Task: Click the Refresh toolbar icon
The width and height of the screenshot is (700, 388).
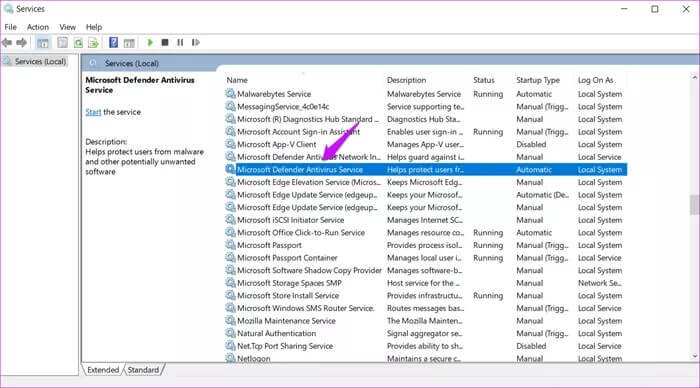Action: pyautogui.click(x=78, y=43)
